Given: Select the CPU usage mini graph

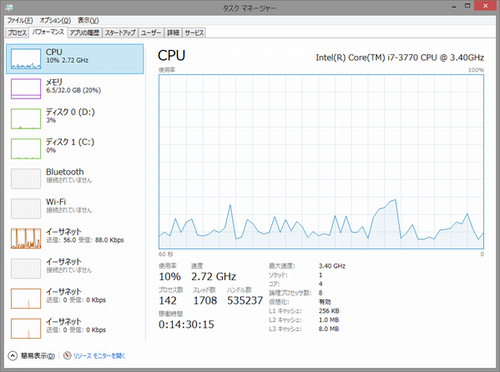Looking at the screenshot, I should pyautogui.click(x=26, y=59).
